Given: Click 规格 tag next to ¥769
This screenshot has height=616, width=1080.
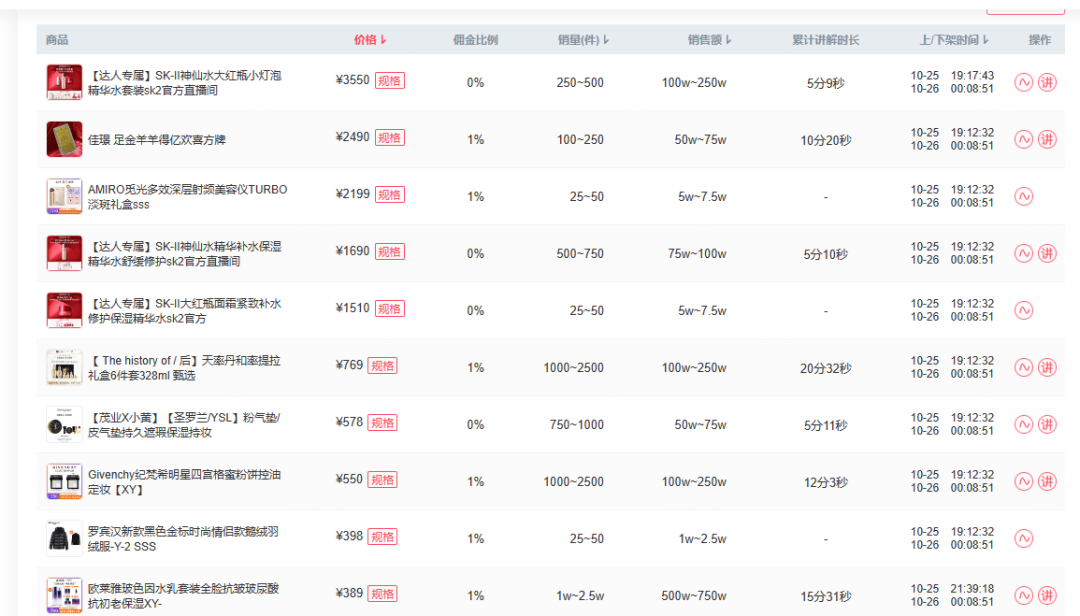Looking at the screenshot, I should (x=382, y=366).
